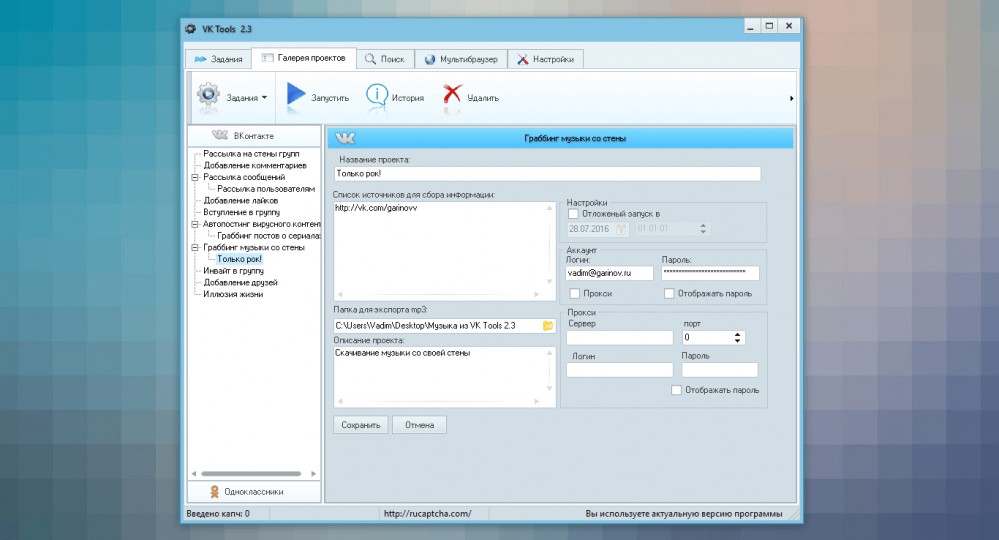Viewport: 999px width, 540px height.
Task: Switch to the Задания tab
Action: click(219, 59)
